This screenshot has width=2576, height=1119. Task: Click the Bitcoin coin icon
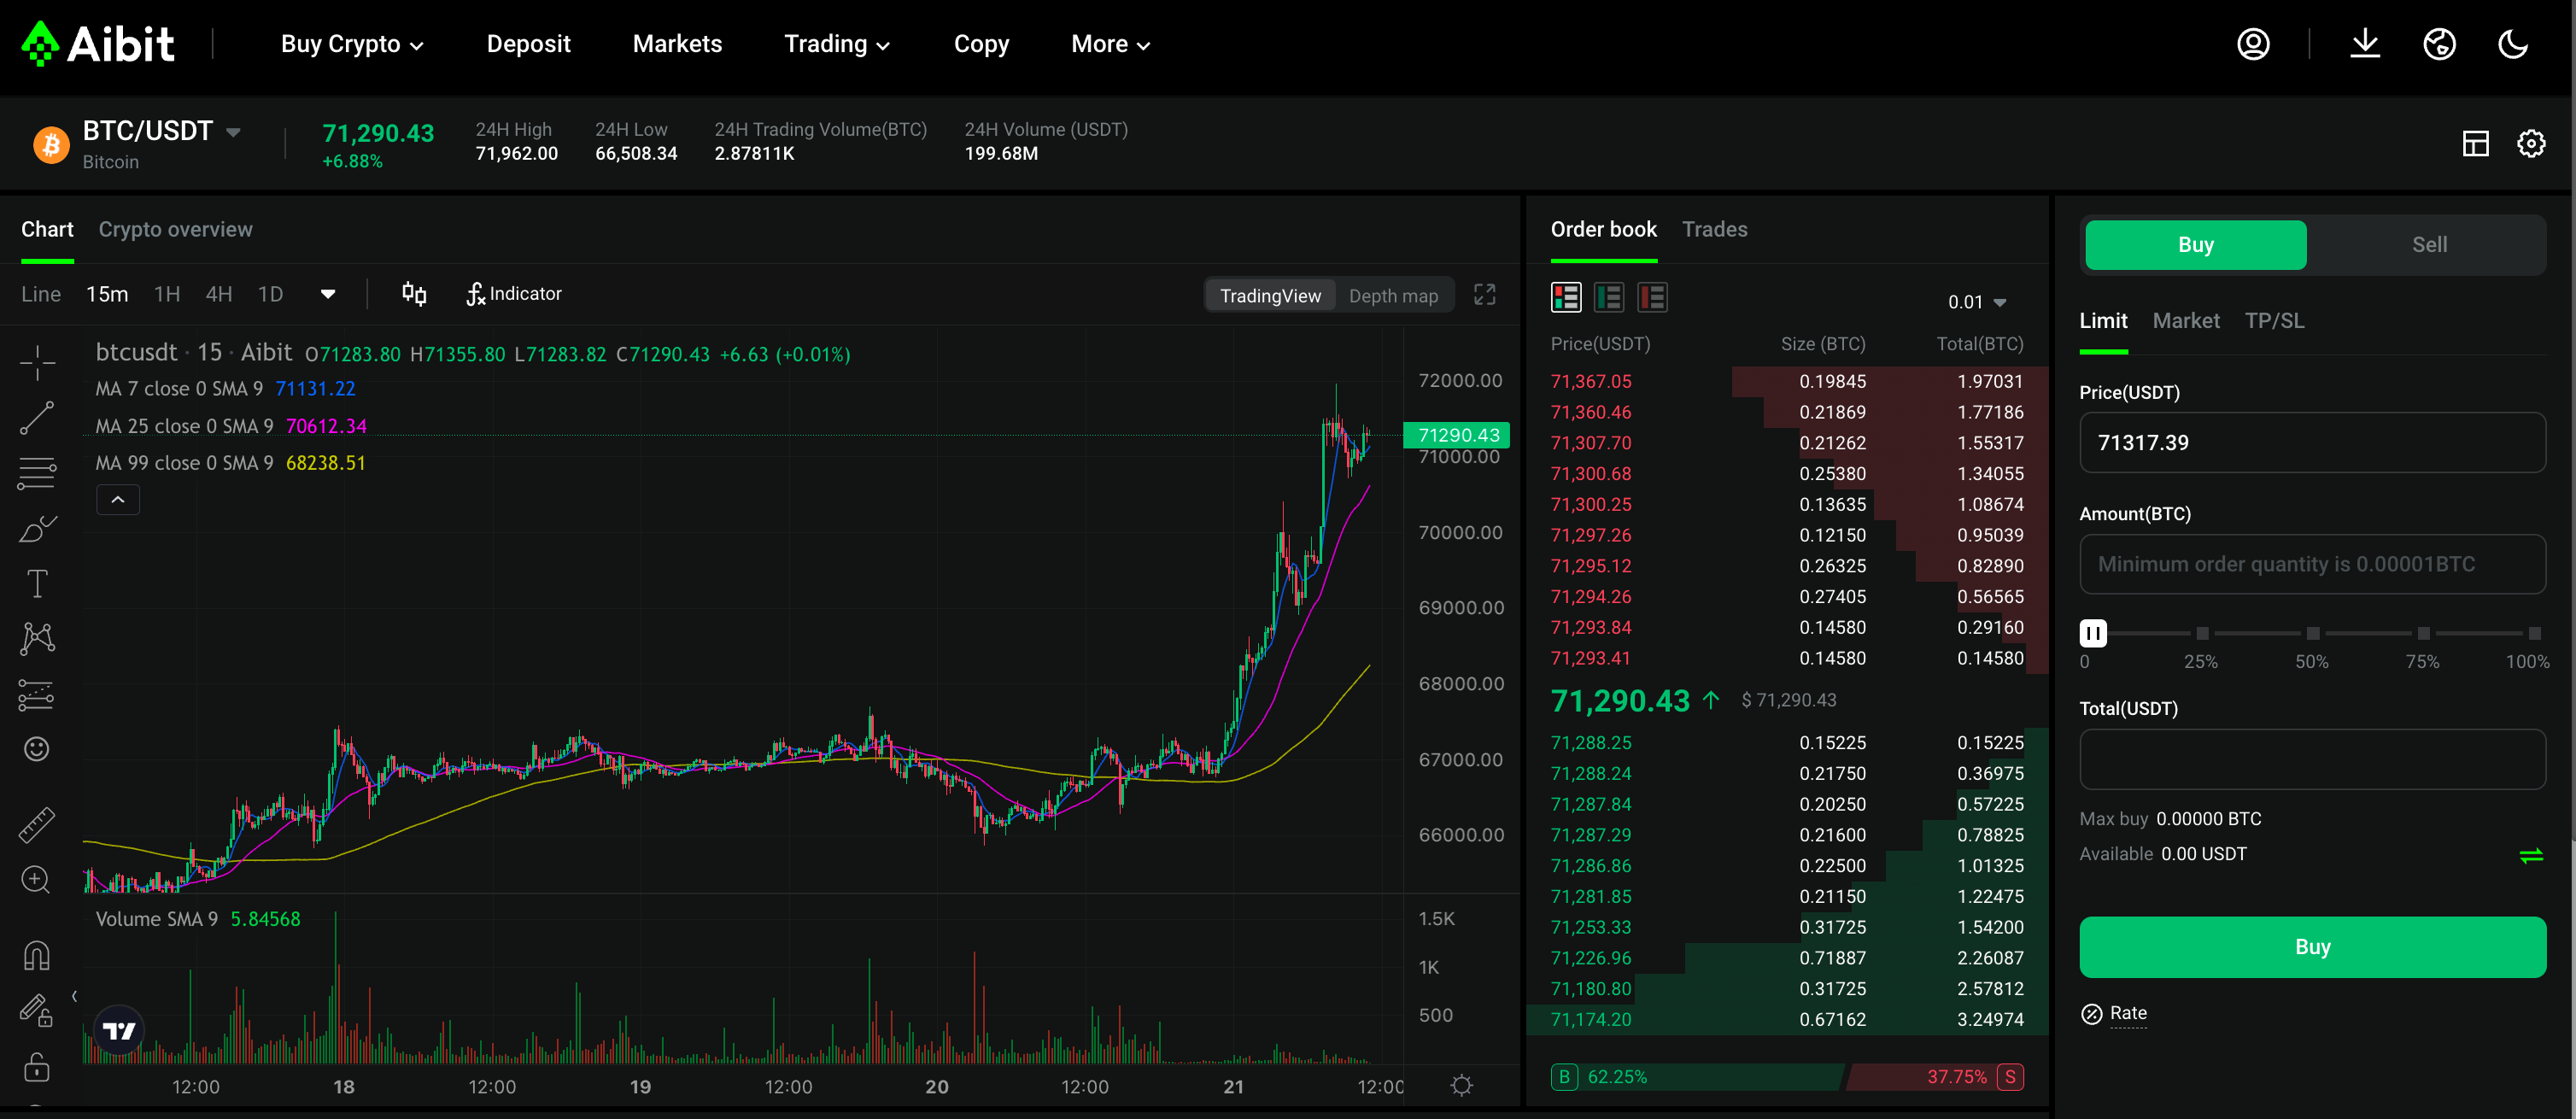pos(51,144)
